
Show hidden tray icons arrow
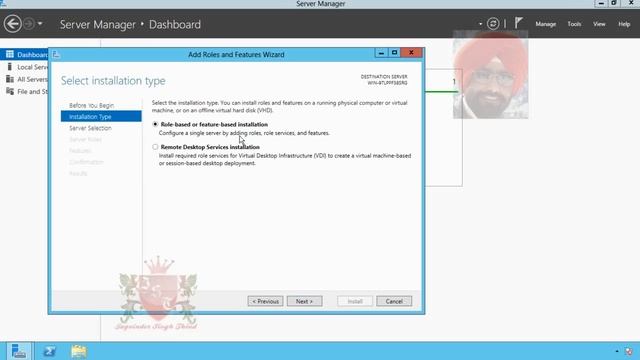[x=617, y=351]
